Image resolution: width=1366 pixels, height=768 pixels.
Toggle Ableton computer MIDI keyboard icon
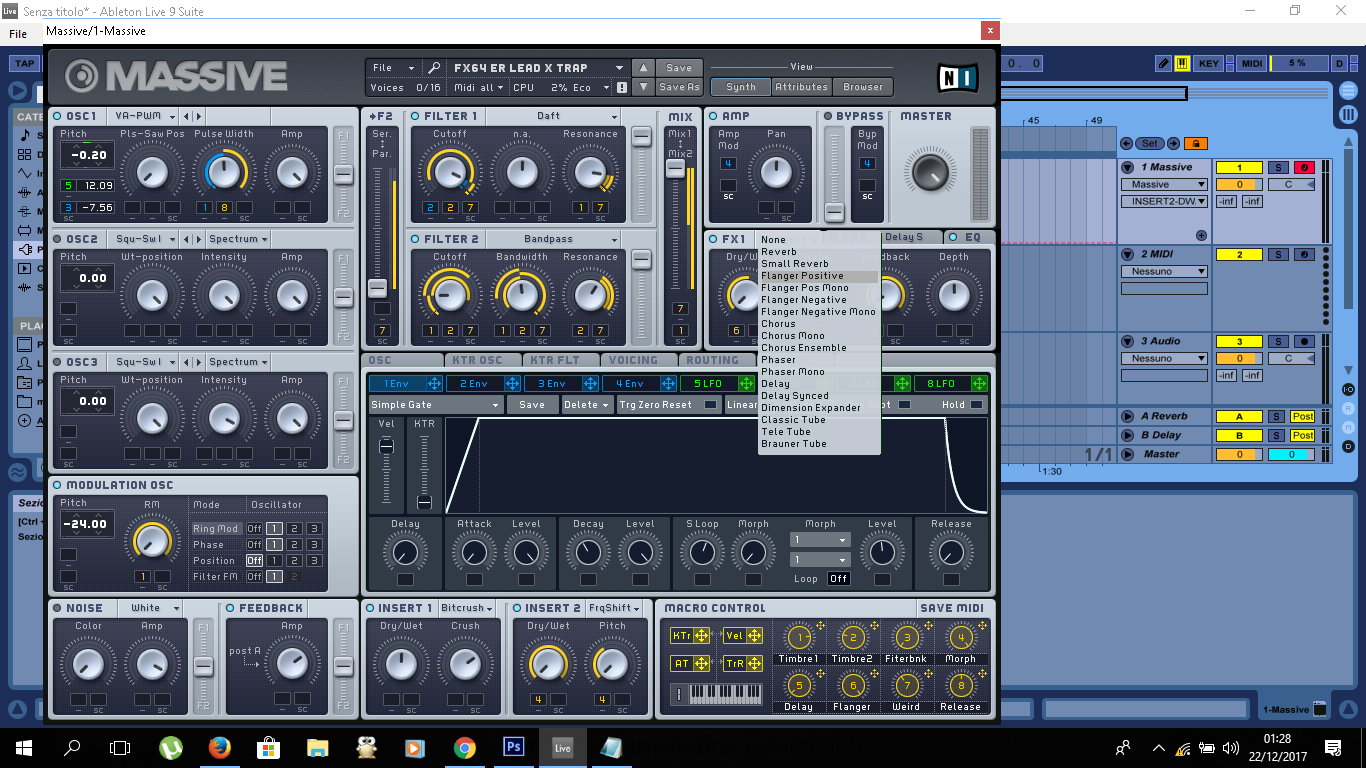pos(1182,63)
